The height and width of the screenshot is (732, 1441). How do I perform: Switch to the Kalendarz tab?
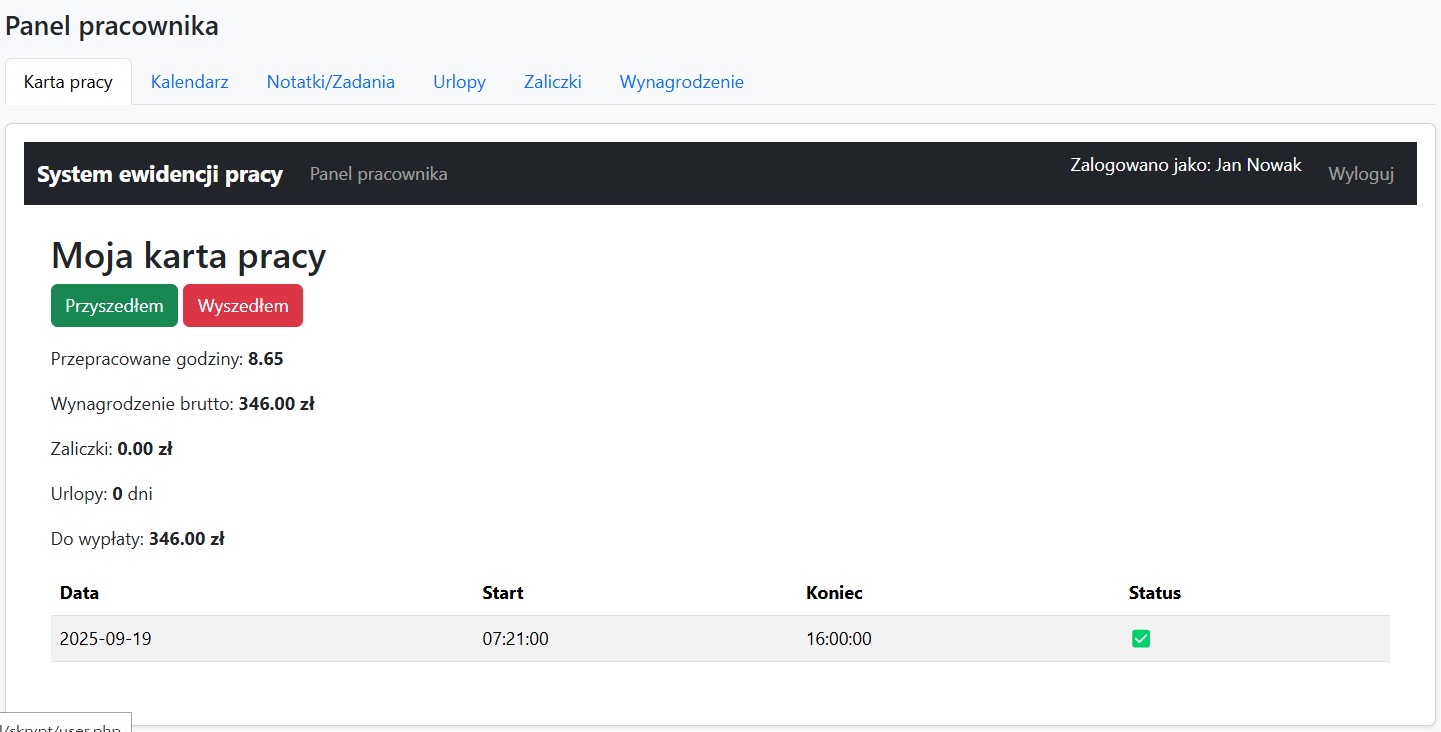click(189, 82)
